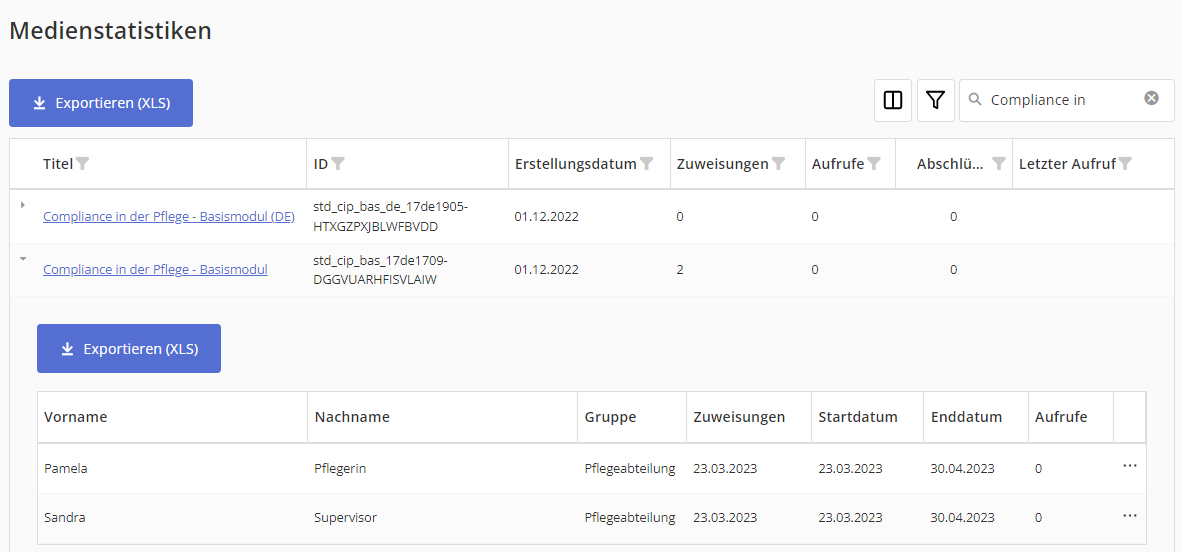Open Compliance in der Pflege - Basismodul (DE) link
The image size is (1182, 552).
(168, 216)
